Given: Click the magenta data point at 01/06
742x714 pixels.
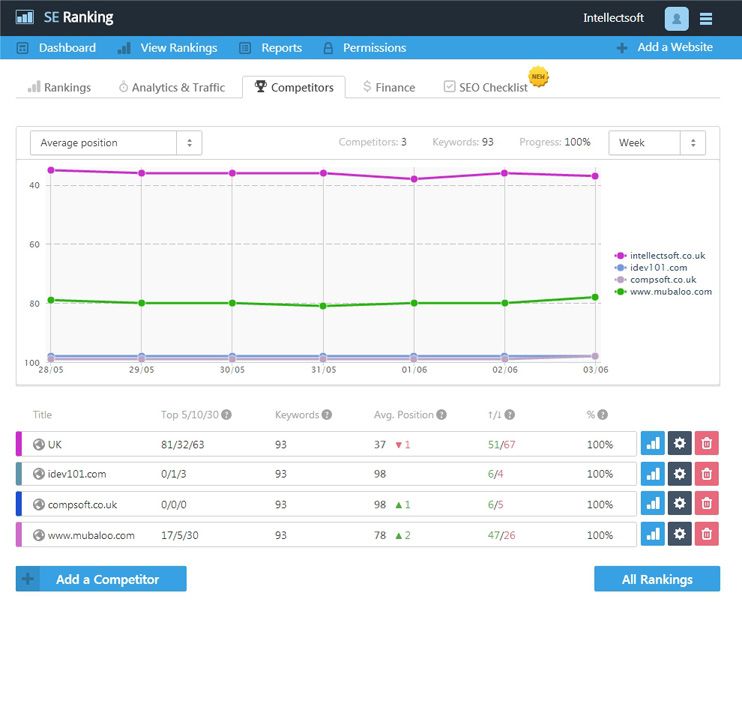Looking at the screenshot, I should point(414,179).
